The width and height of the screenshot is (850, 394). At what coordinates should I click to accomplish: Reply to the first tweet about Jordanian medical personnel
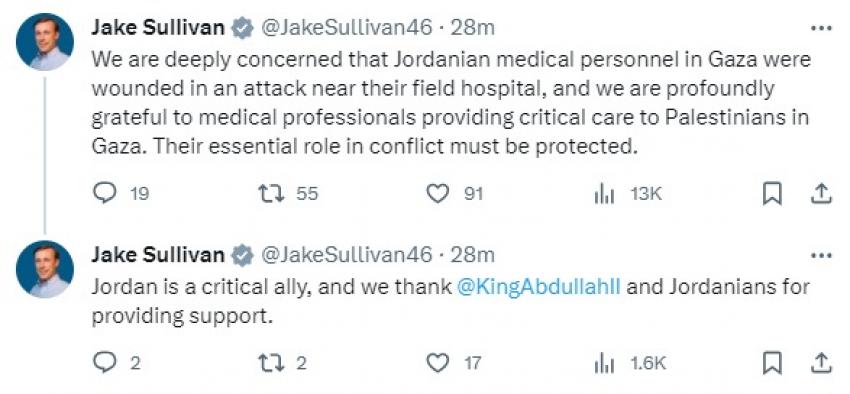105,193
